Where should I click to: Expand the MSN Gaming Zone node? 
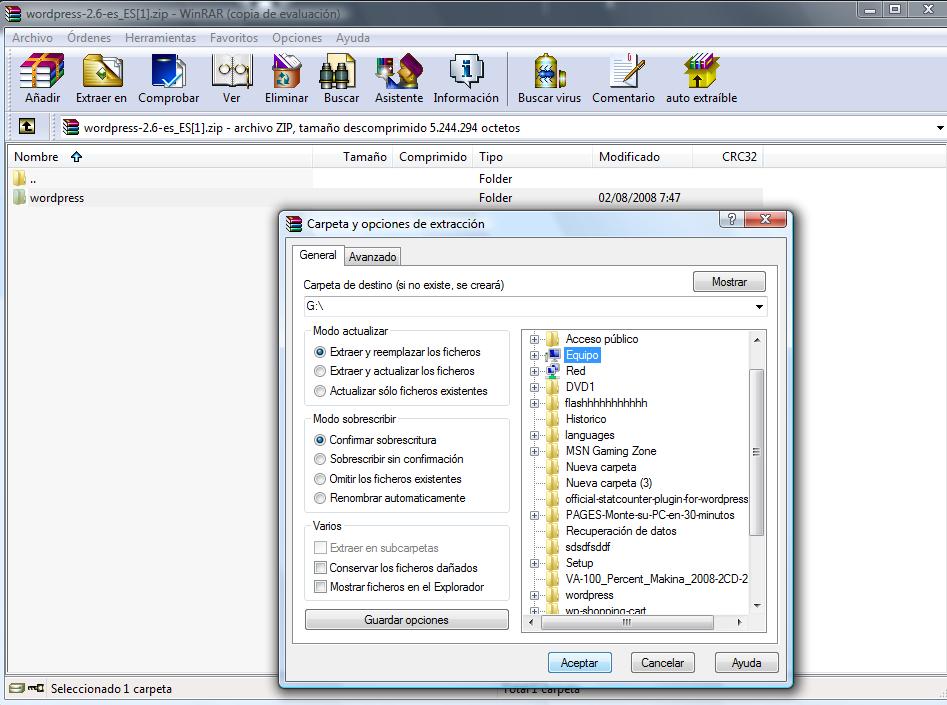(534, 451)
